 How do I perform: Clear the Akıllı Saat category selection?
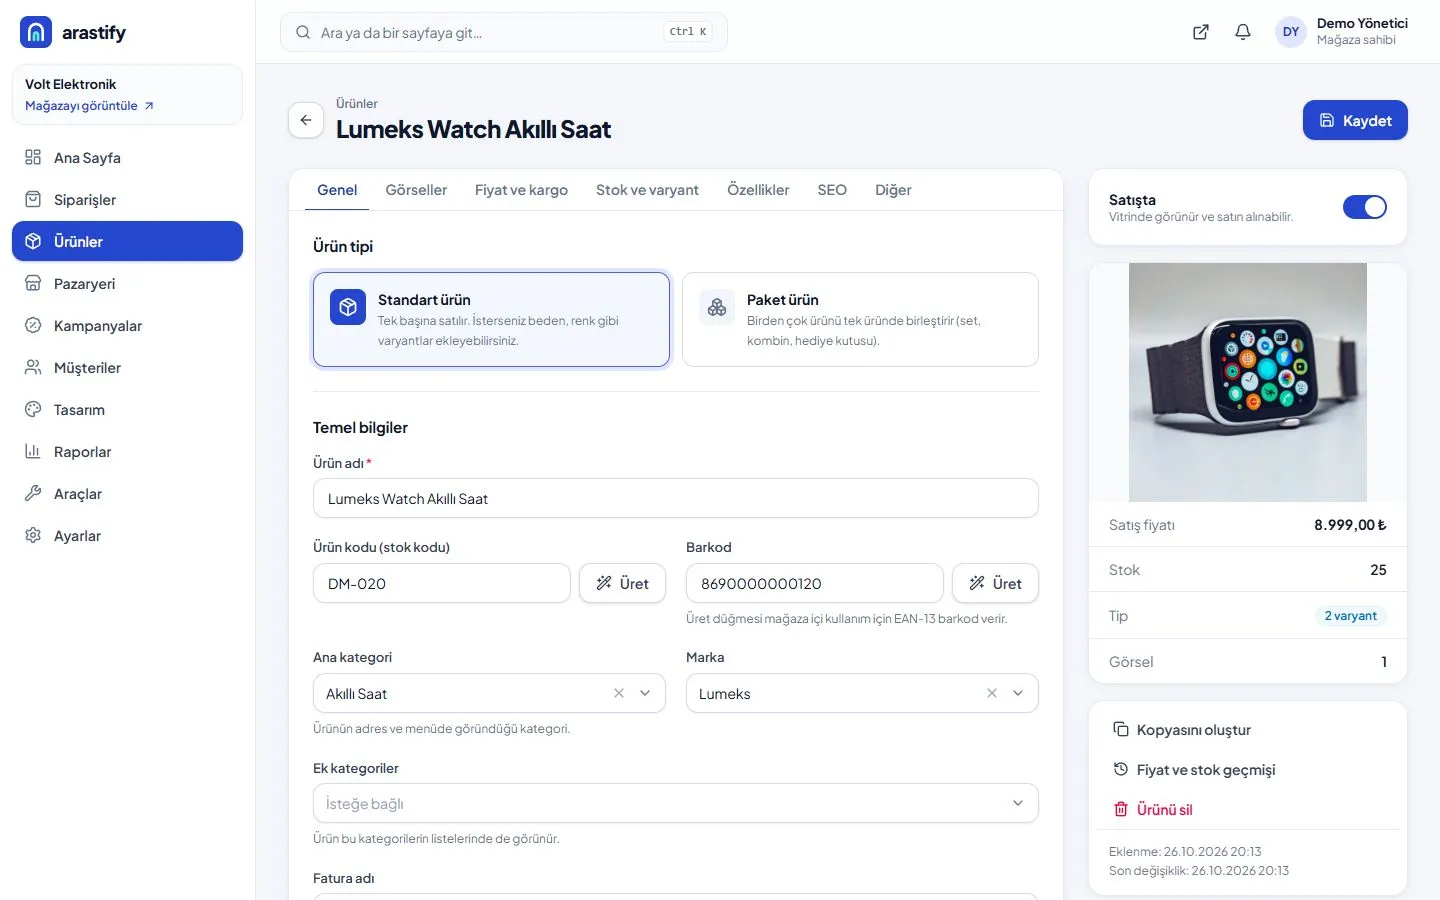(619, 693)
